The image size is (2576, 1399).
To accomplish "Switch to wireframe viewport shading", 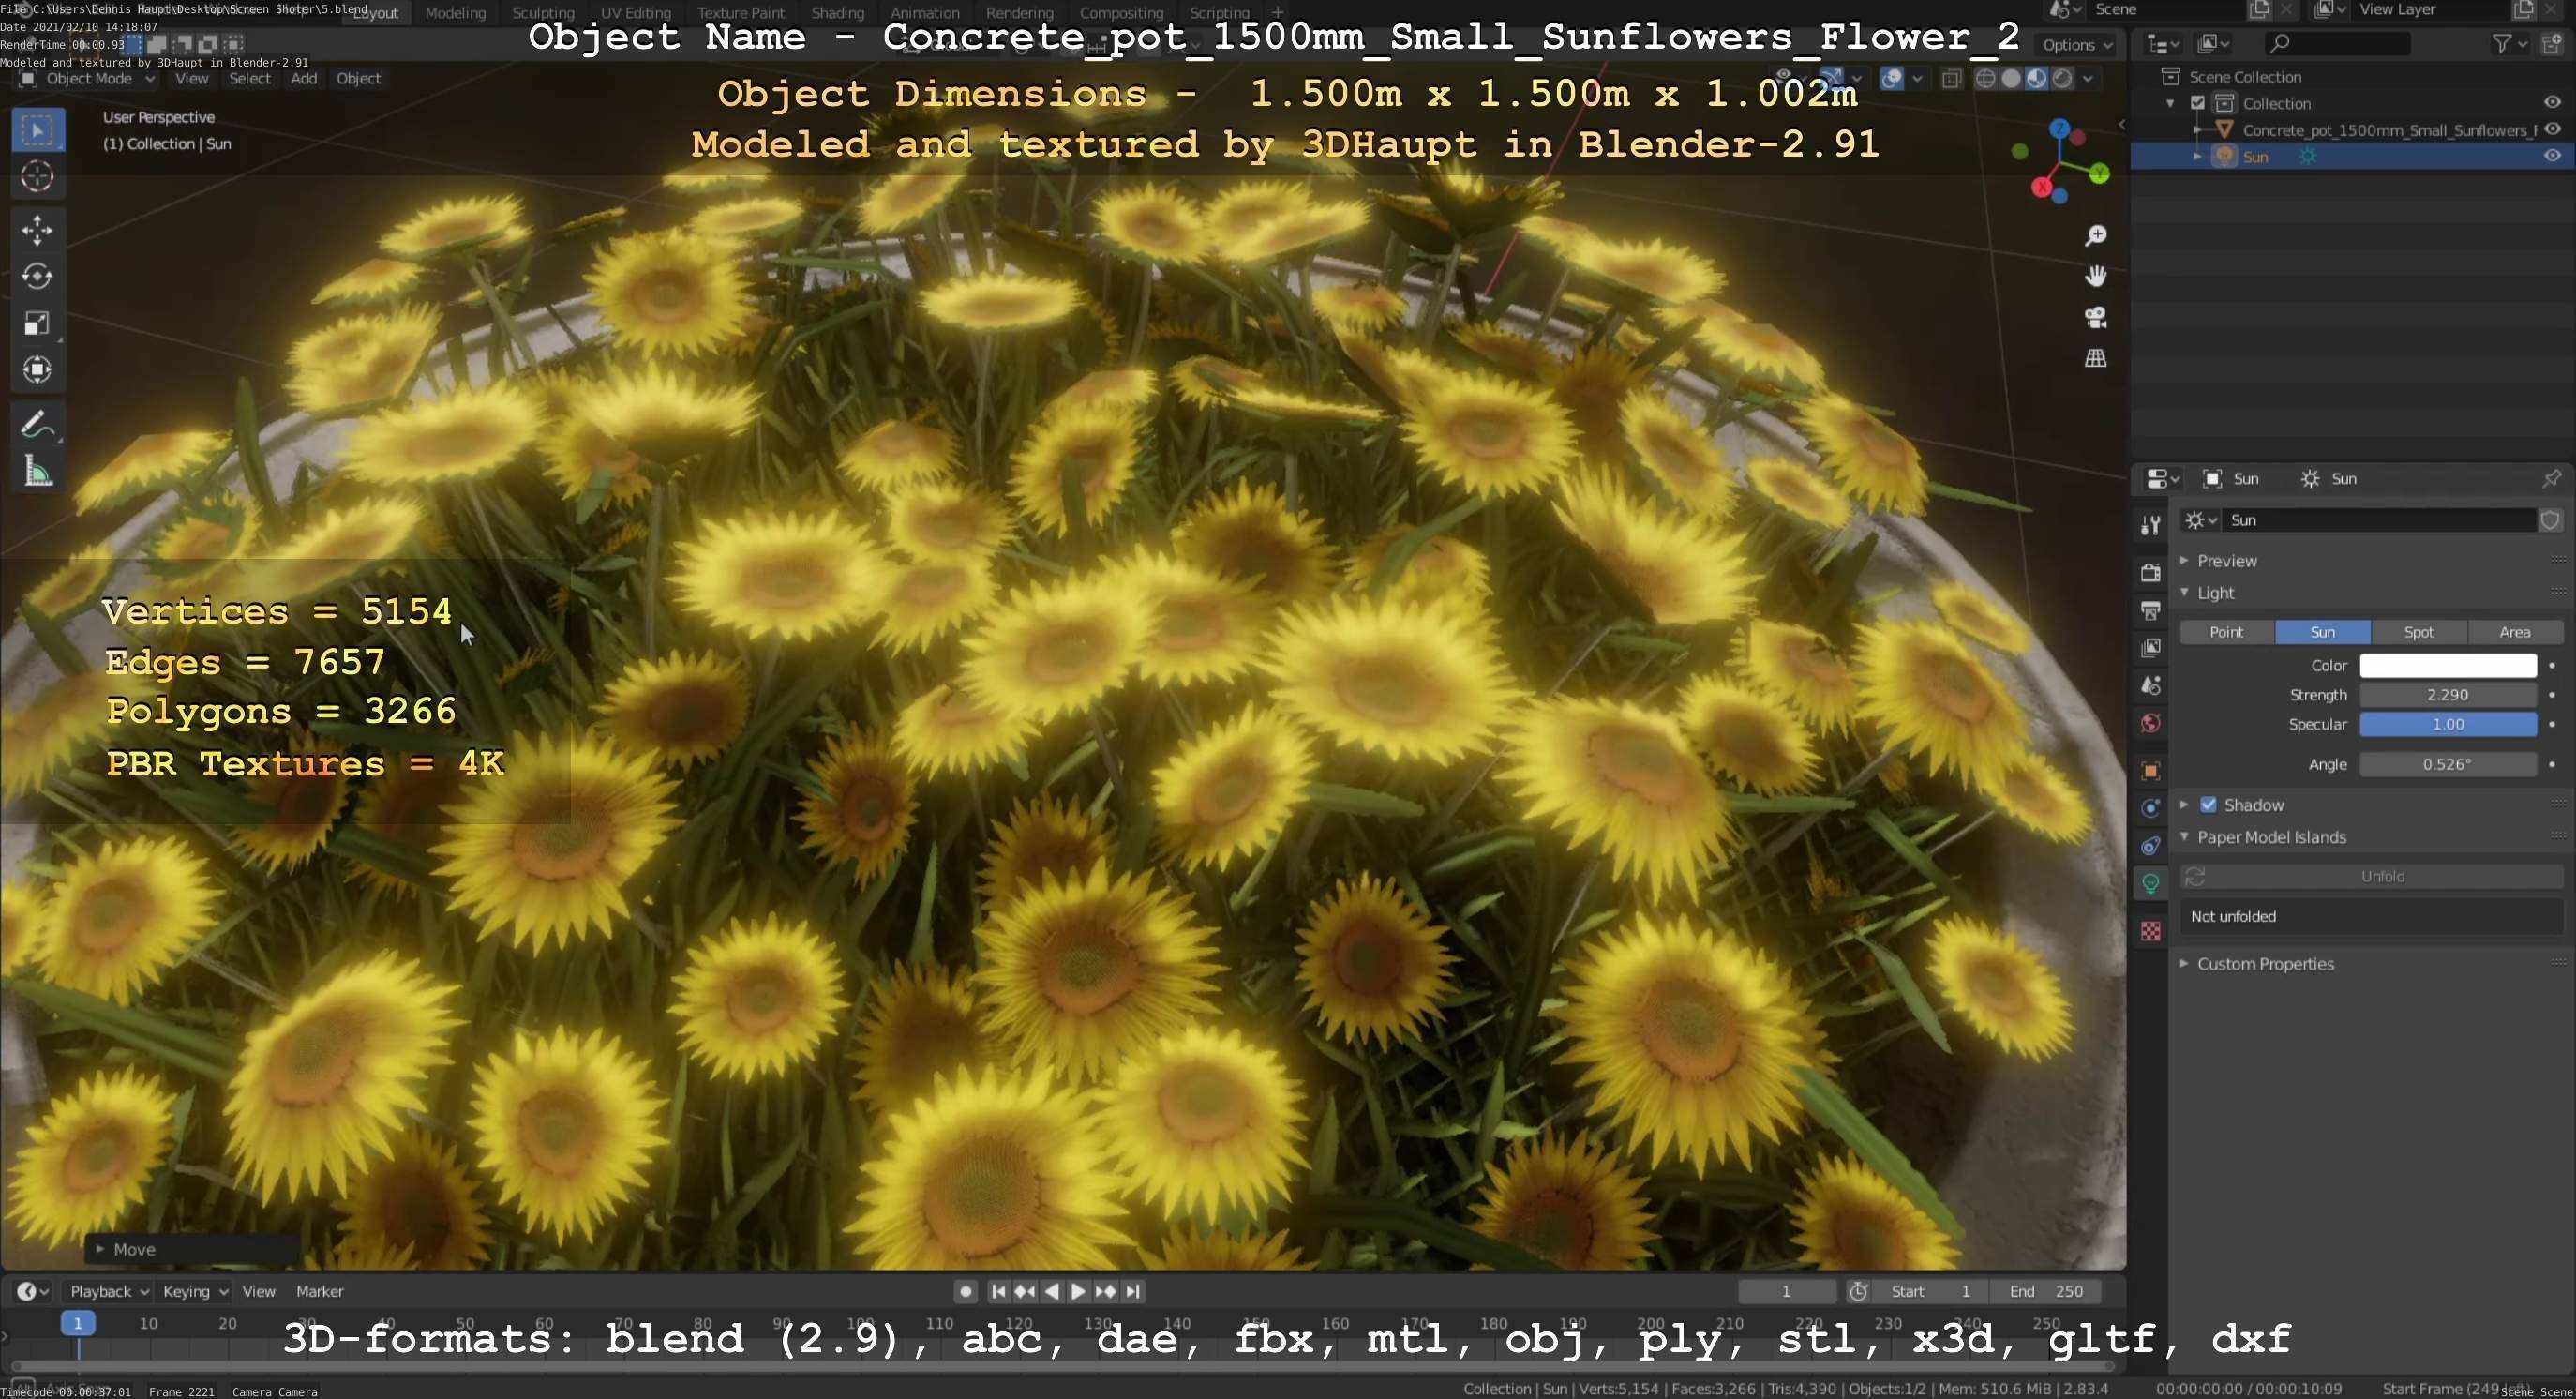I will point(1986,78).
